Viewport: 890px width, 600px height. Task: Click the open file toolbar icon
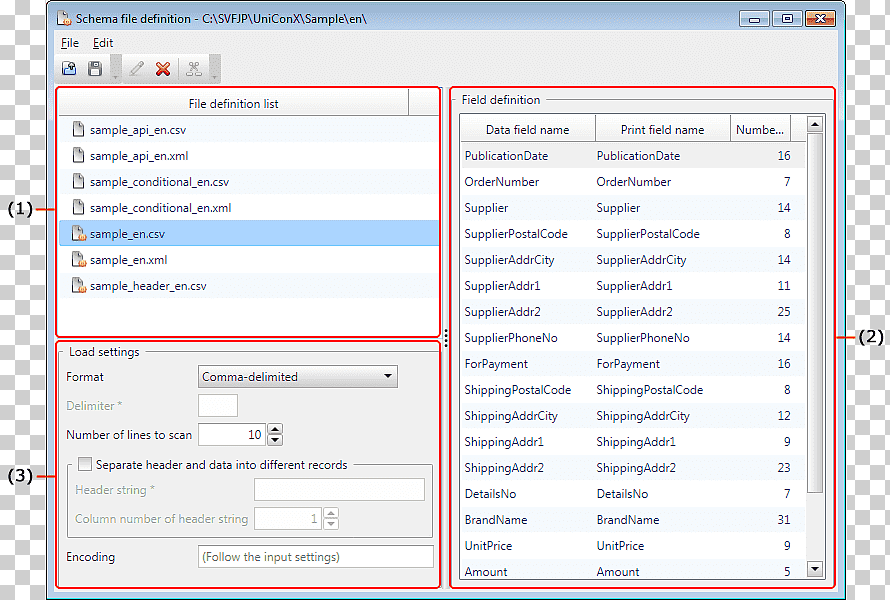click(x=69, y=69)
